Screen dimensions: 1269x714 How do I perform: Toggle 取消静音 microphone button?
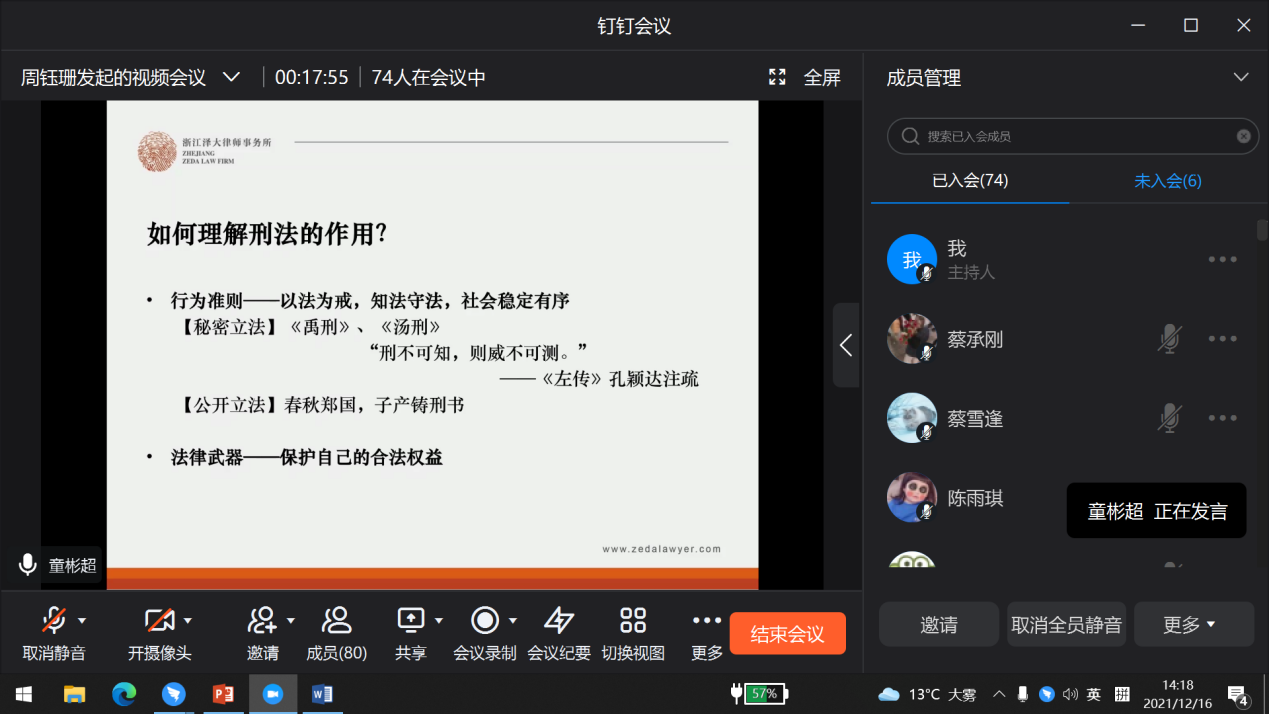pyautogui.click(x=54, y=621)
